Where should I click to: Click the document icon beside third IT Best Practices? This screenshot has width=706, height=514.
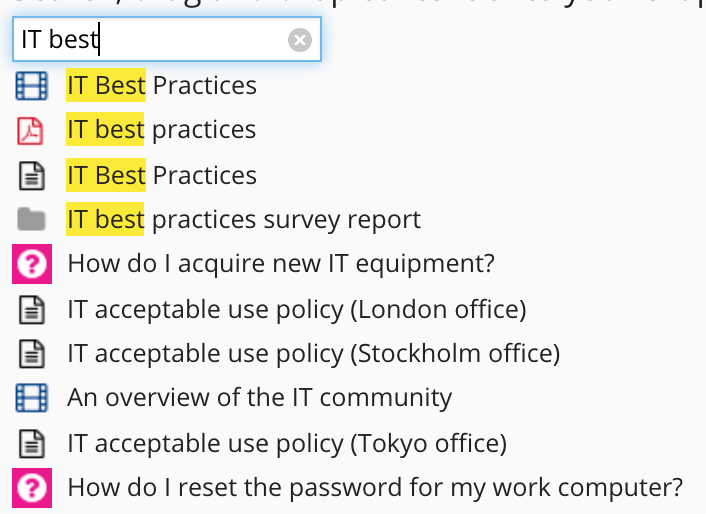(x=32, y=176)
